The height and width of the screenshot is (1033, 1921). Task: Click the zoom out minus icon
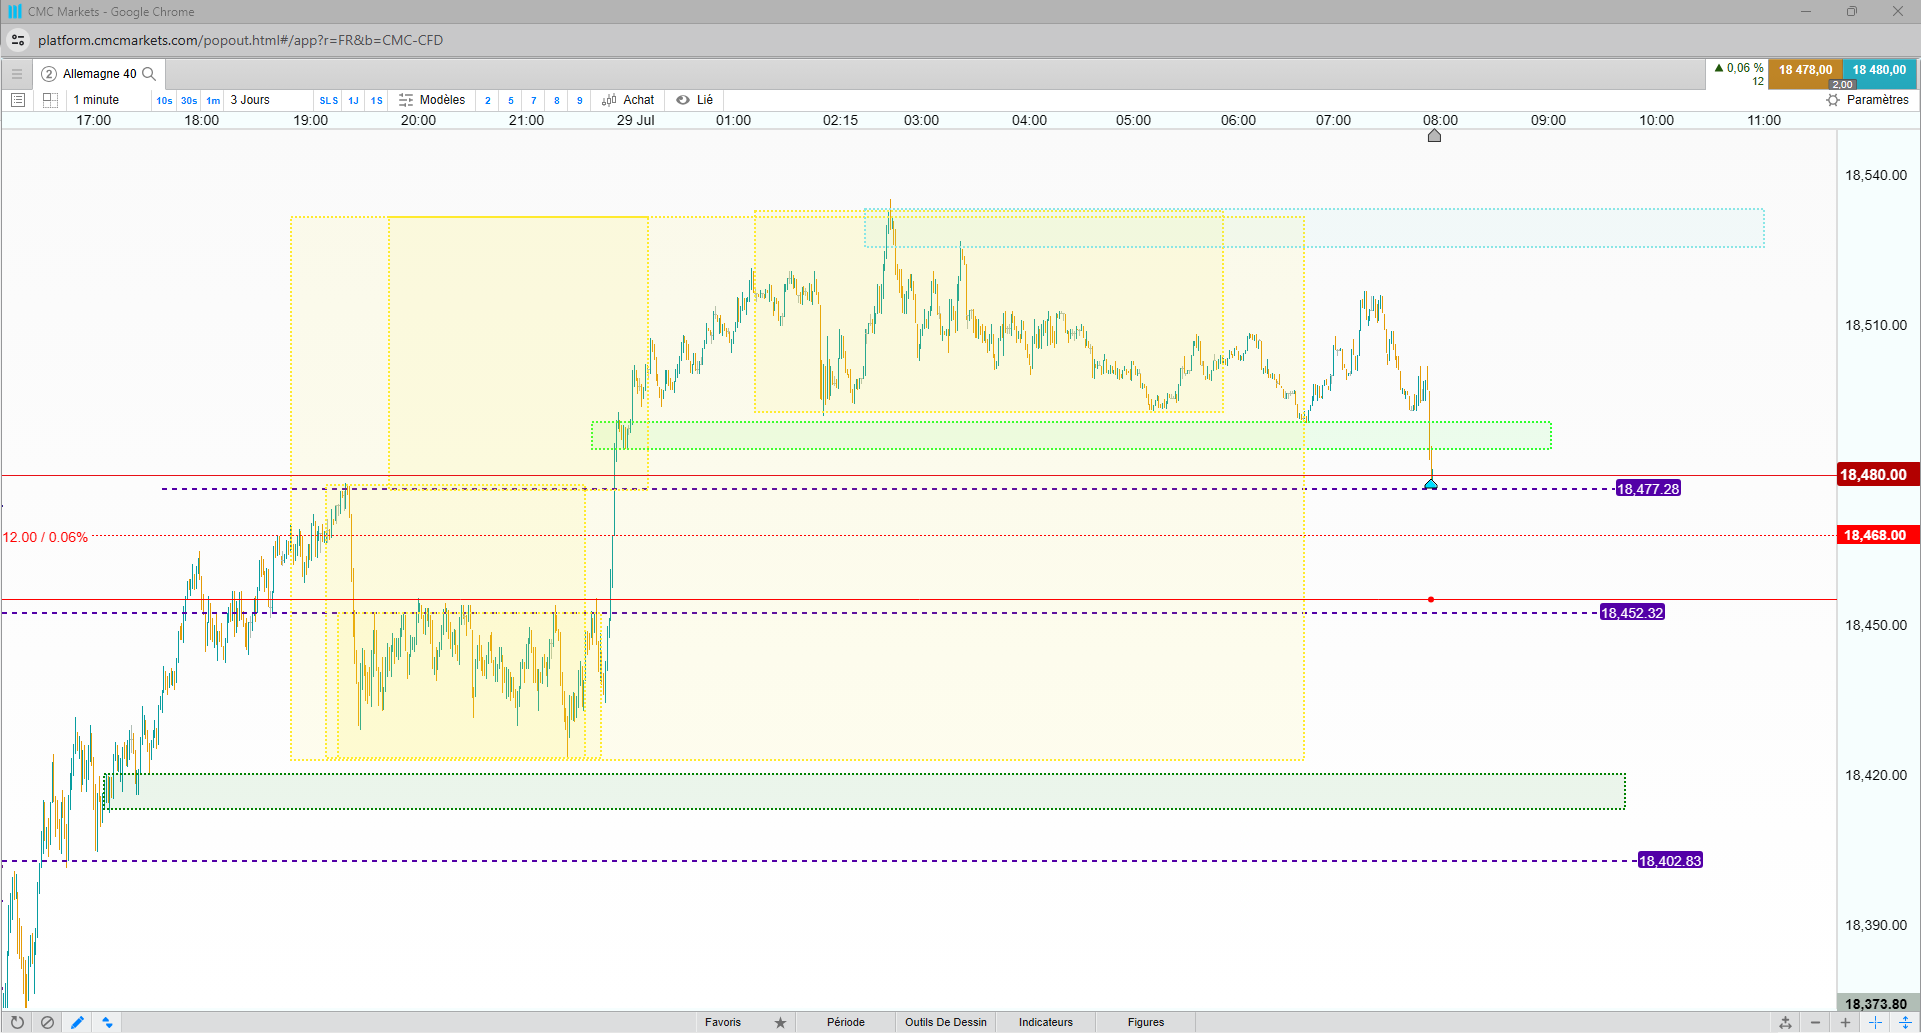point(1815,1022)
